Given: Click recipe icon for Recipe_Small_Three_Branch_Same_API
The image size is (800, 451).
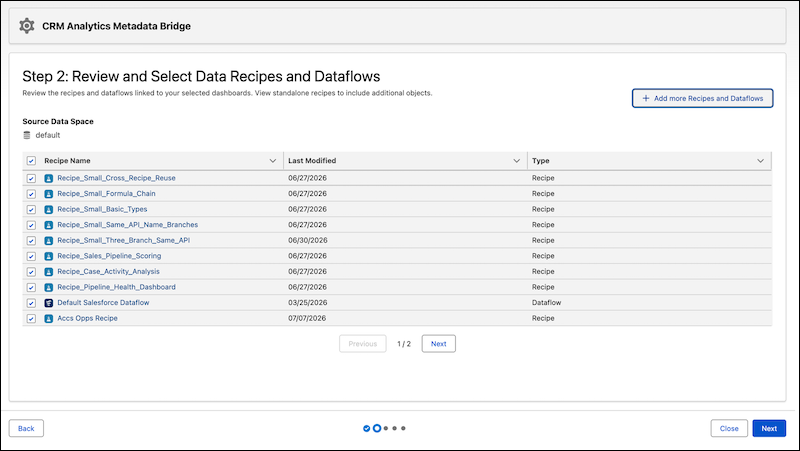Looking at the screenshot, I should pos(48,241).
